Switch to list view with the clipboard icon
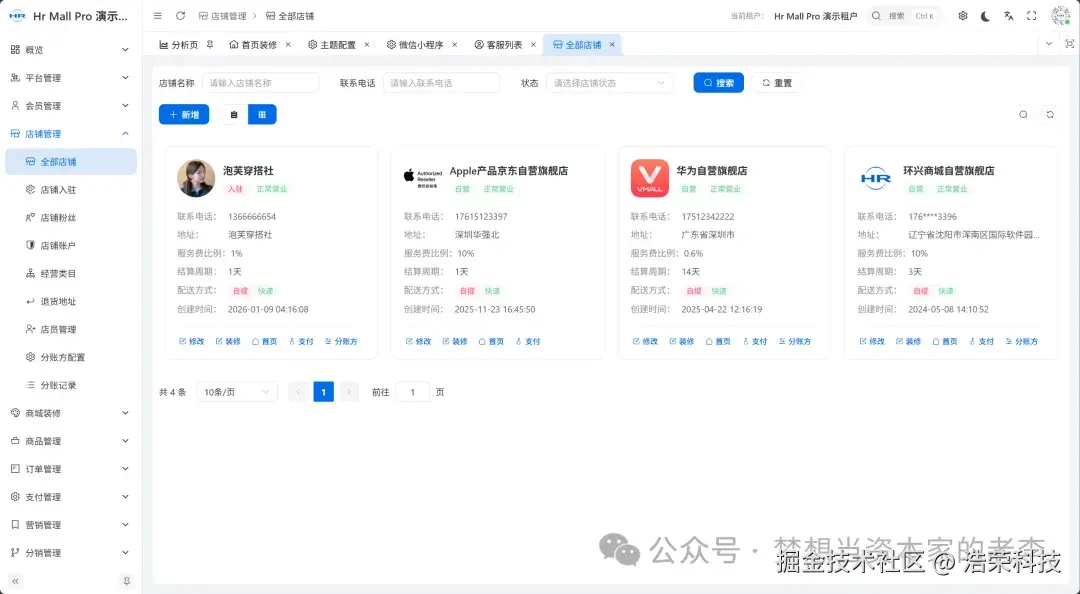1080x594 pixels. [x=234, y=114]
